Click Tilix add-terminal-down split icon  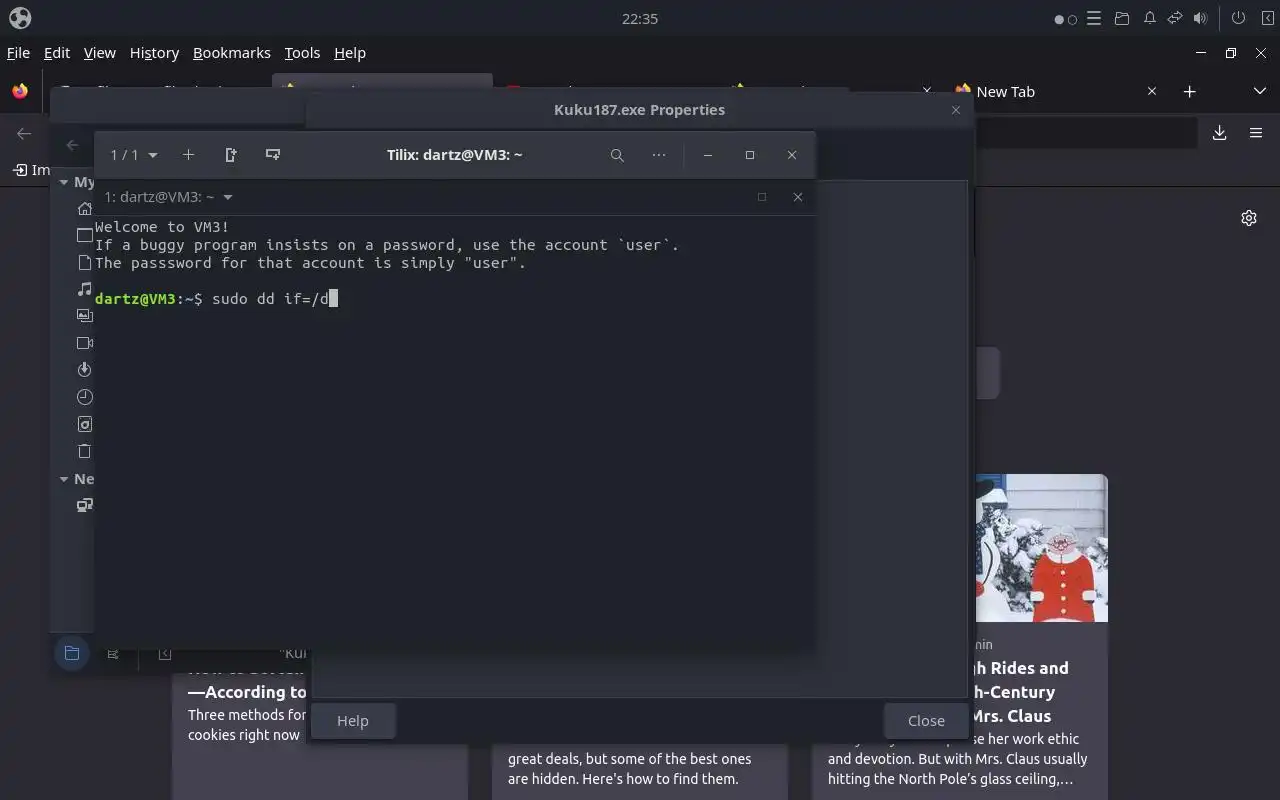pyautogui.click(x=273, y=155)
